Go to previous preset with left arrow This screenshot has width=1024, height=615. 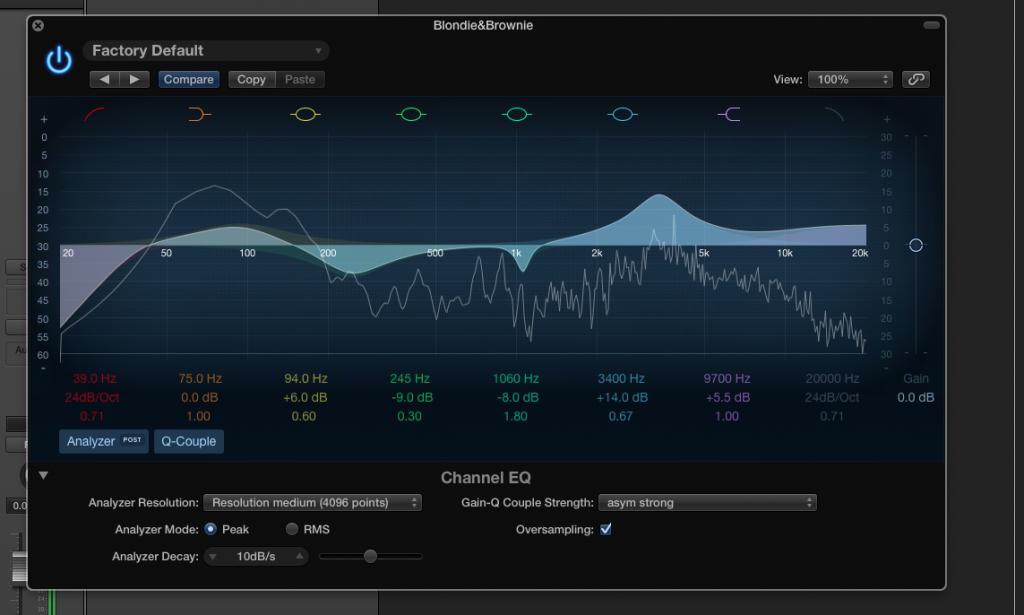click(x=105, y=79)
